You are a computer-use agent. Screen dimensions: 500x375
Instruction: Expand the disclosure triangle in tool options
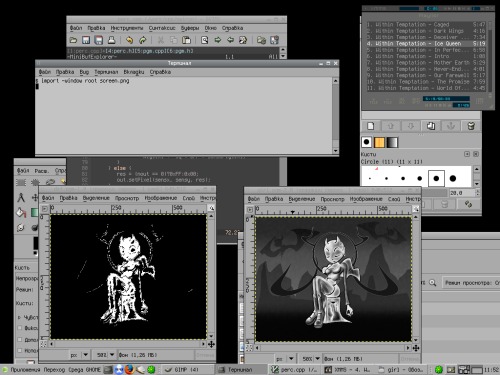coord(19,317)
